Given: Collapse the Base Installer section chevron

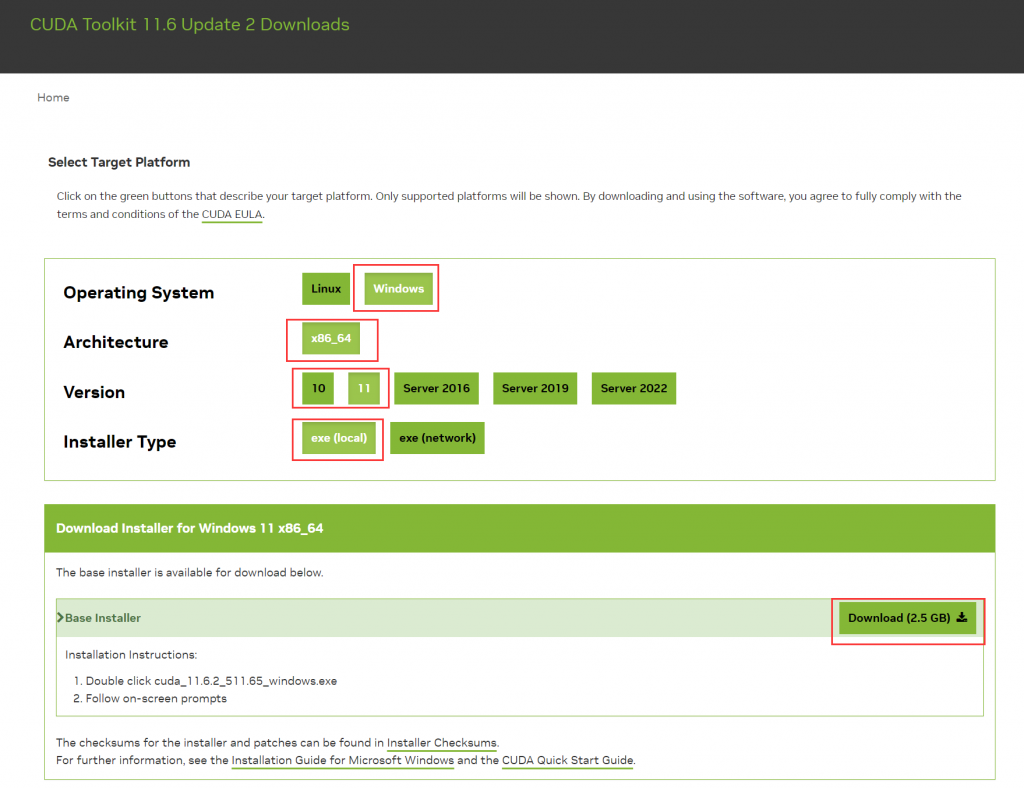Looking at the screenshot, I should pos(60,618).
